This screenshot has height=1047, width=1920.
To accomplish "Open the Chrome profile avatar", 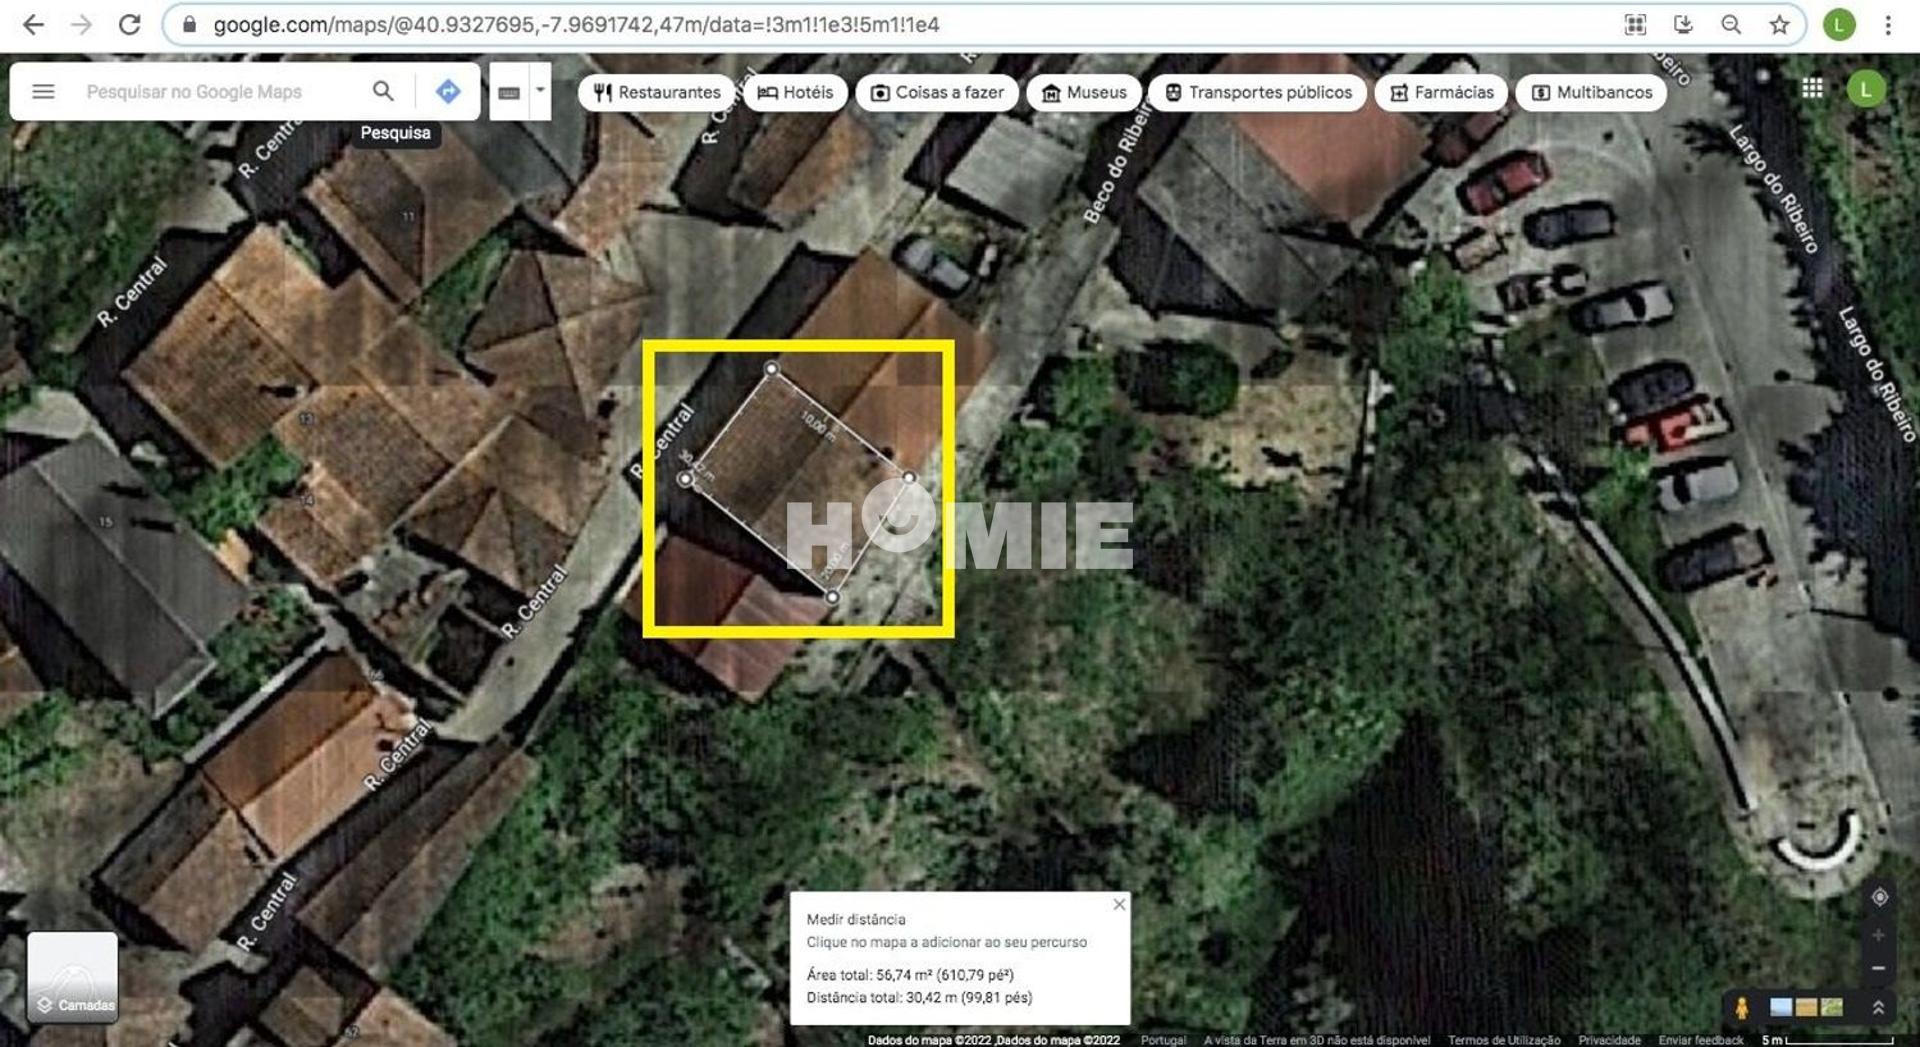I will click(1839, 25).
